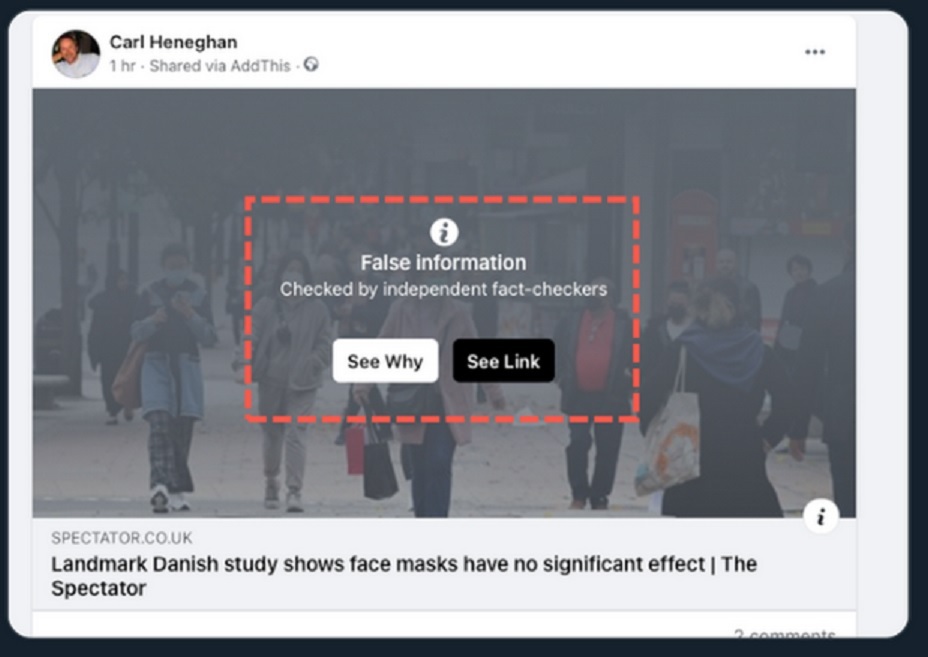
Task: Click the See Why button
Action: [x=385, y=361]
